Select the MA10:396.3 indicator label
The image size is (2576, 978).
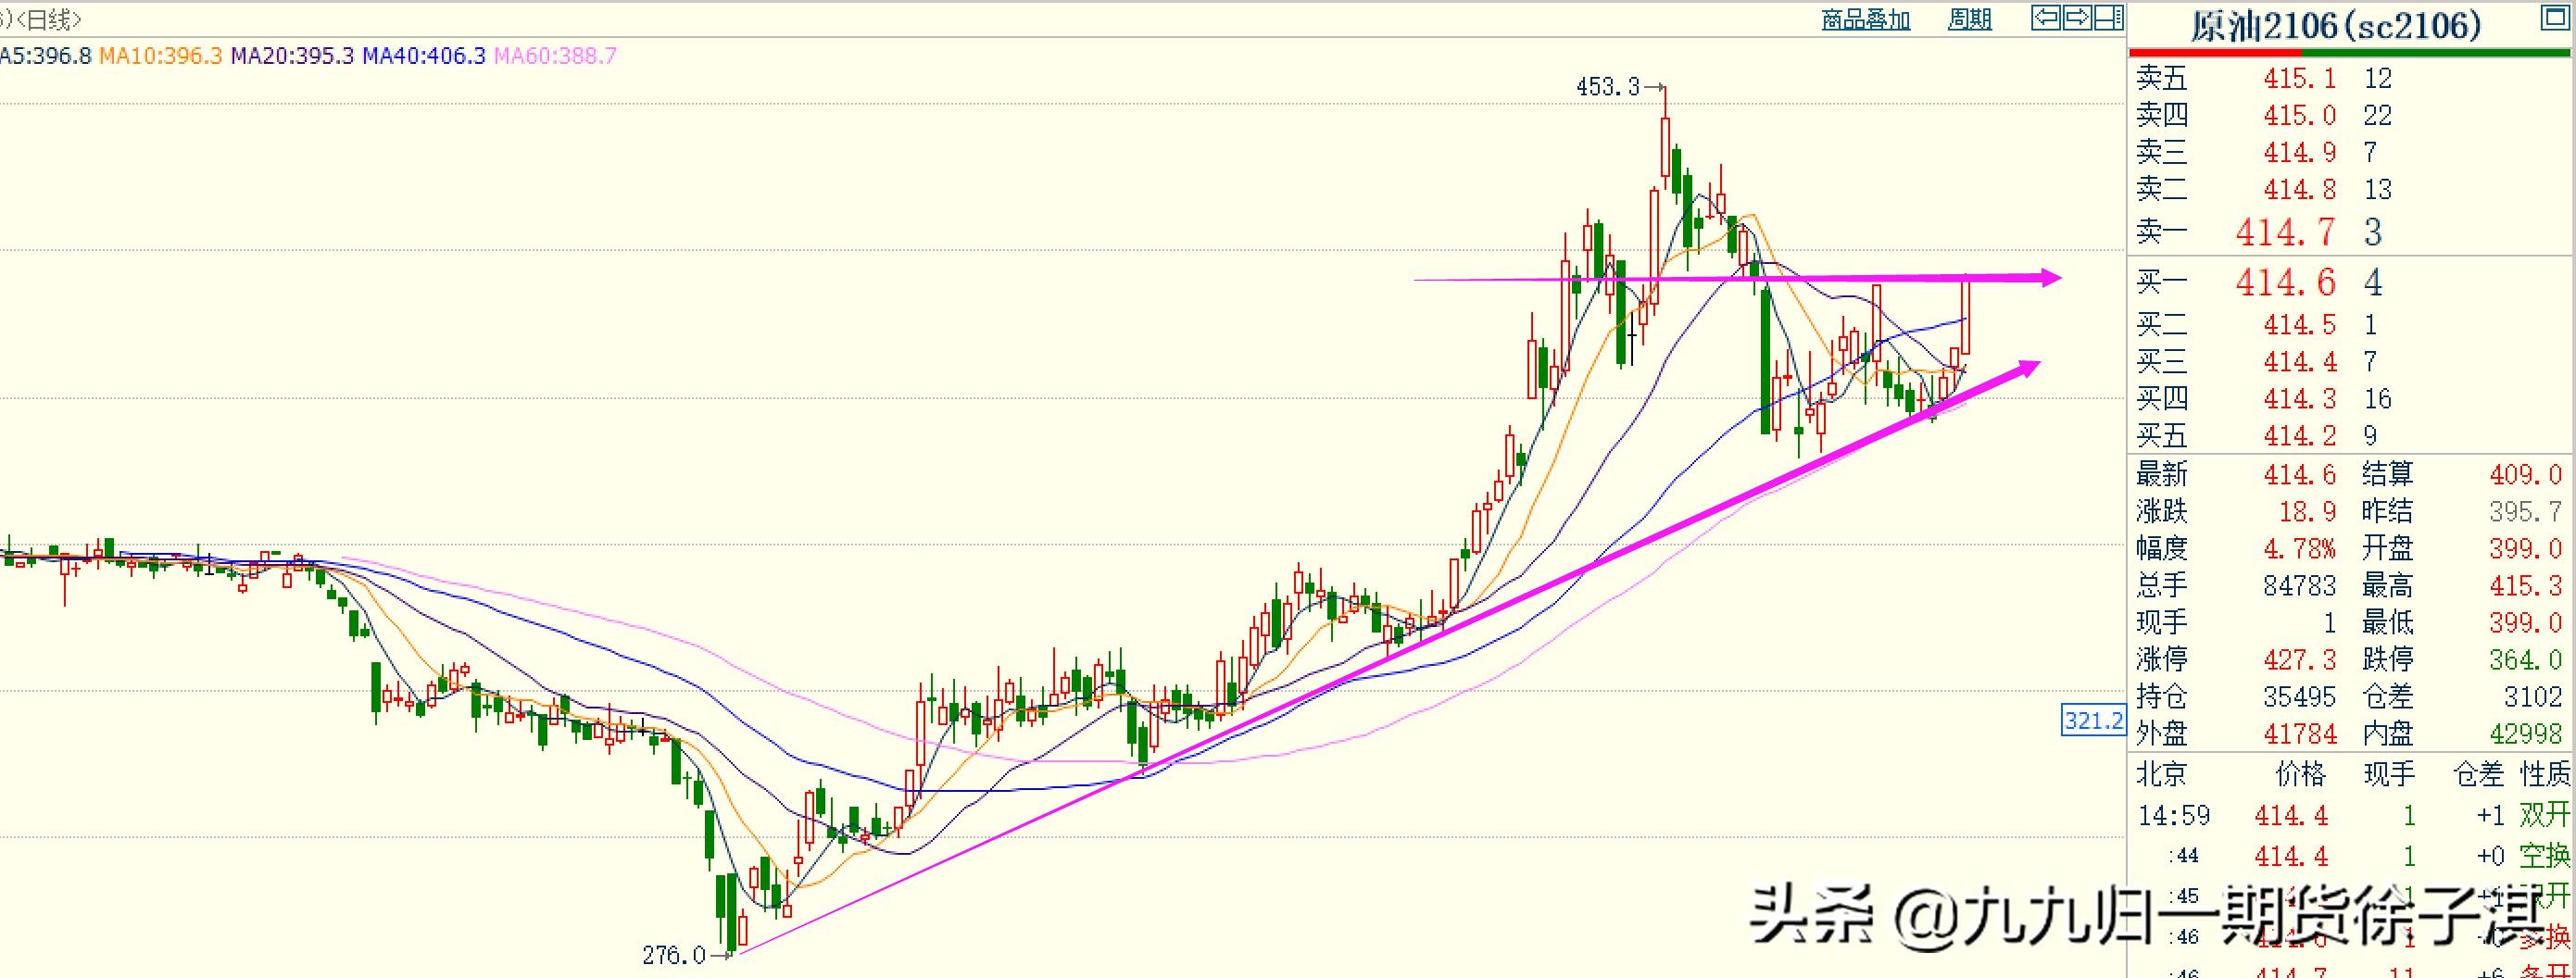tap(161, 56)
